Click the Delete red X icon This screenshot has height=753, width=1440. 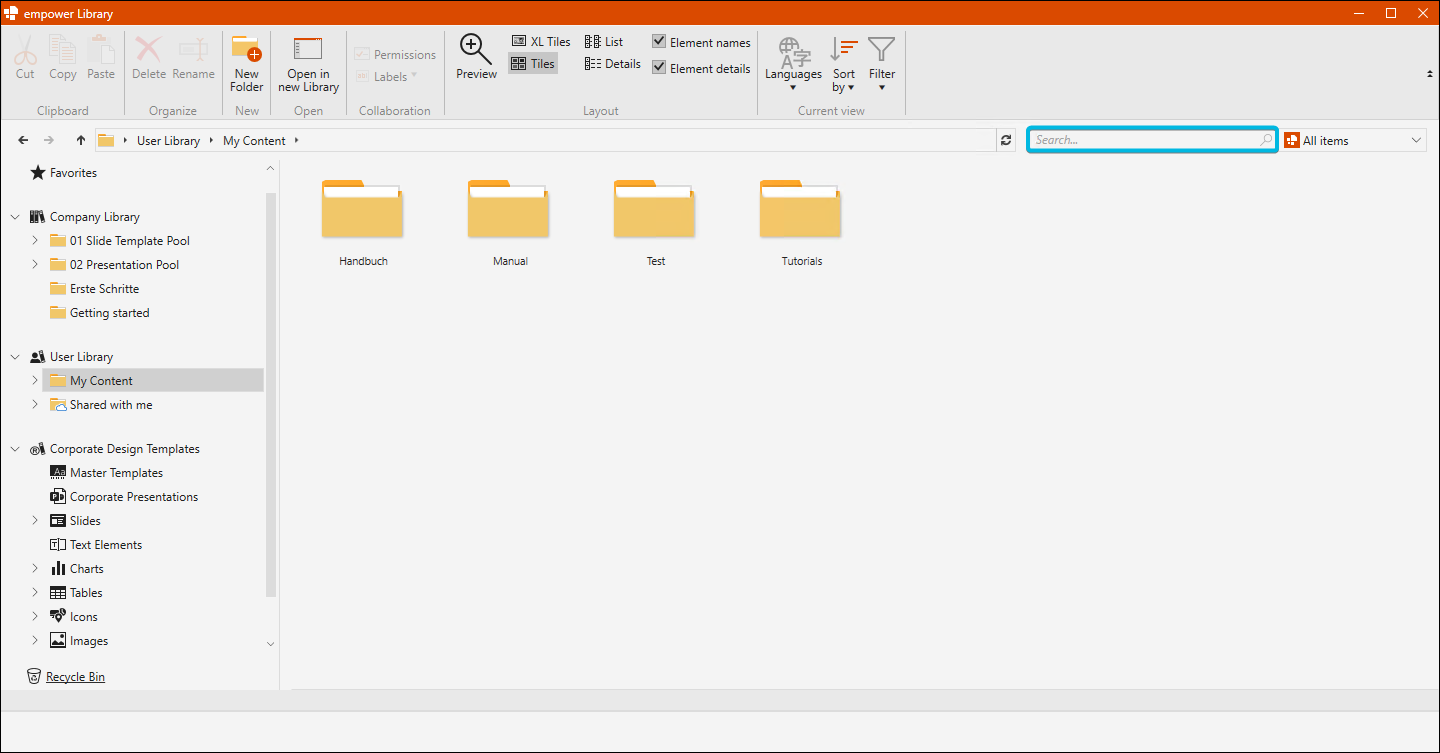[149, 48]
